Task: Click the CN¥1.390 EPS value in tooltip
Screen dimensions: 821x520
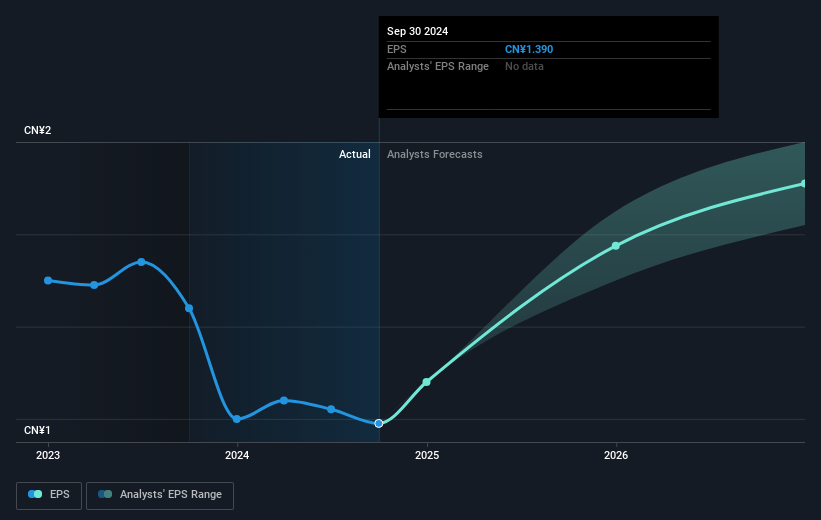Action: tap(529, 49)
